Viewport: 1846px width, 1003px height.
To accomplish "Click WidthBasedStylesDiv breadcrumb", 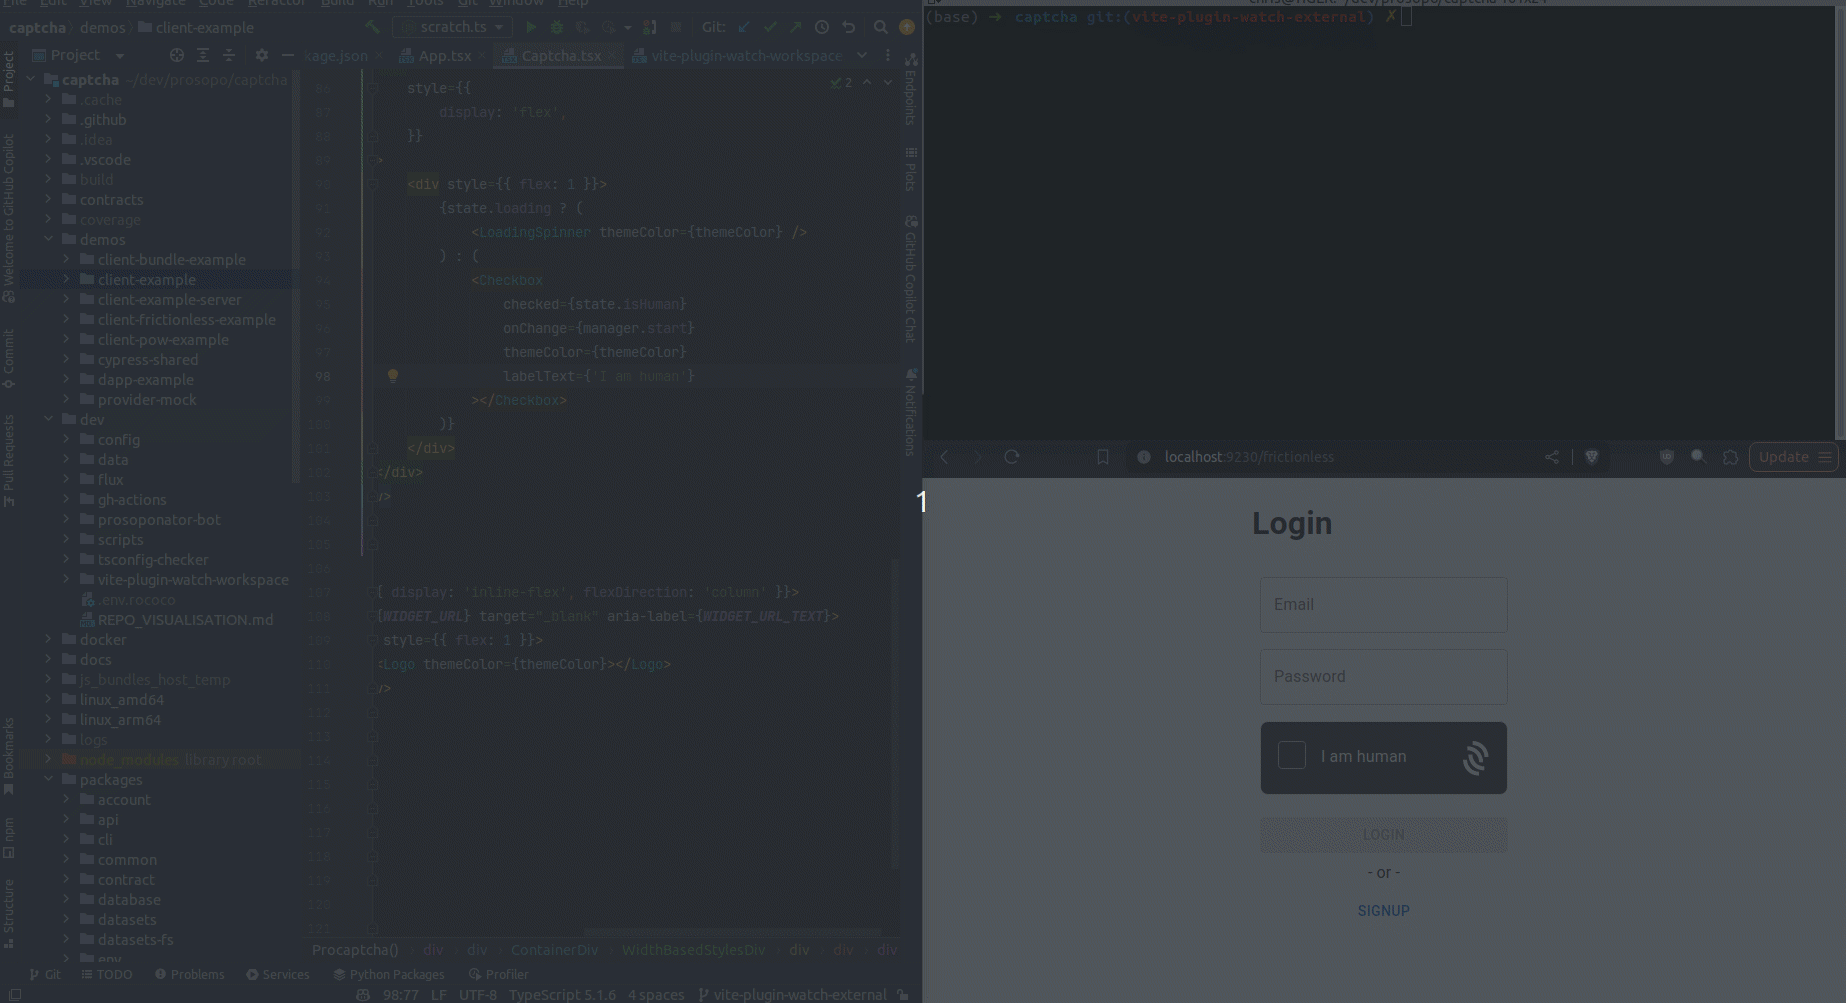I will pos(693,950).
